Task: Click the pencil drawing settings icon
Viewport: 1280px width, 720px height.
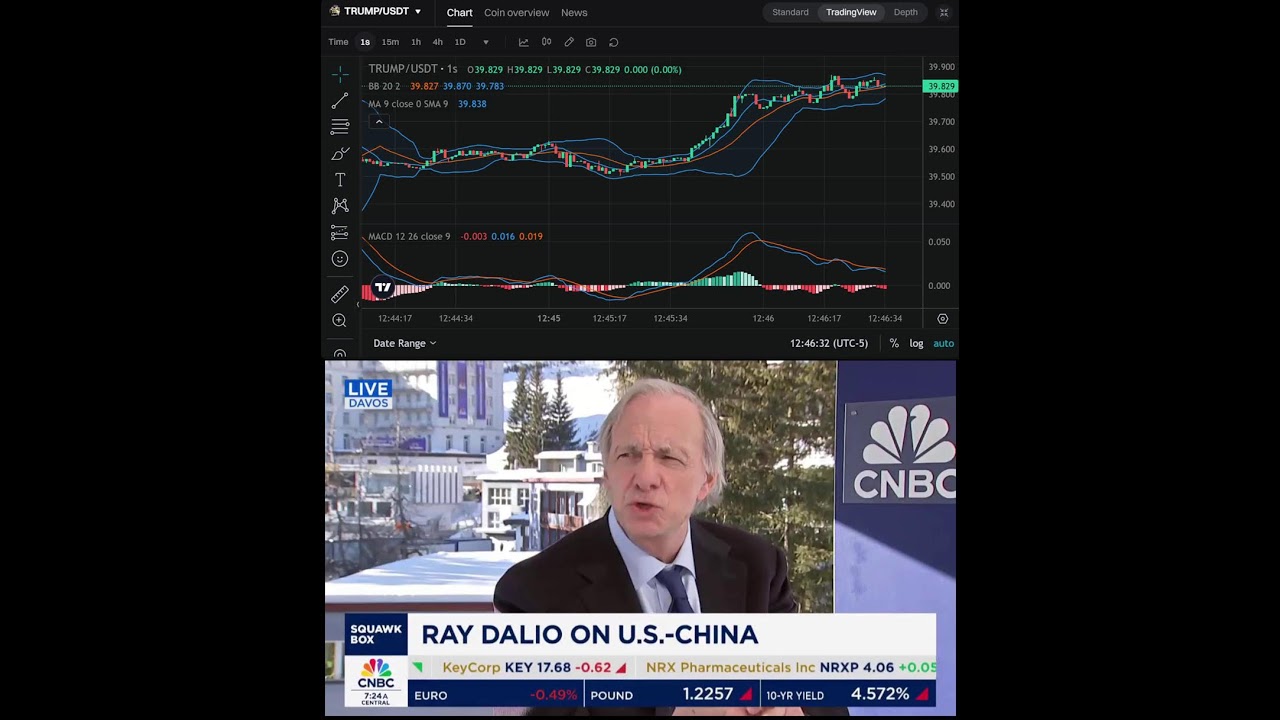Action: 569,42
